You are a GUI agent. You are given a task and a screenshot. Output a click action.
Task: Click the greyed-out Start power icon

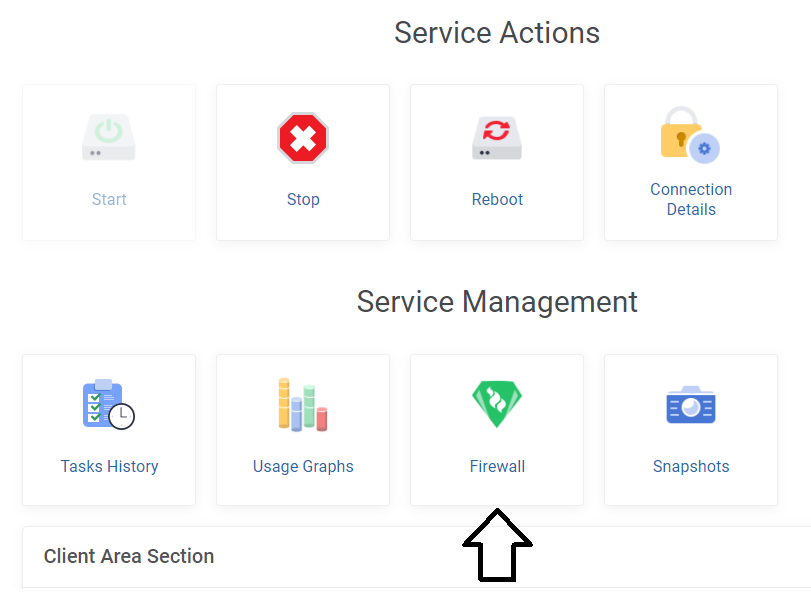109,138
